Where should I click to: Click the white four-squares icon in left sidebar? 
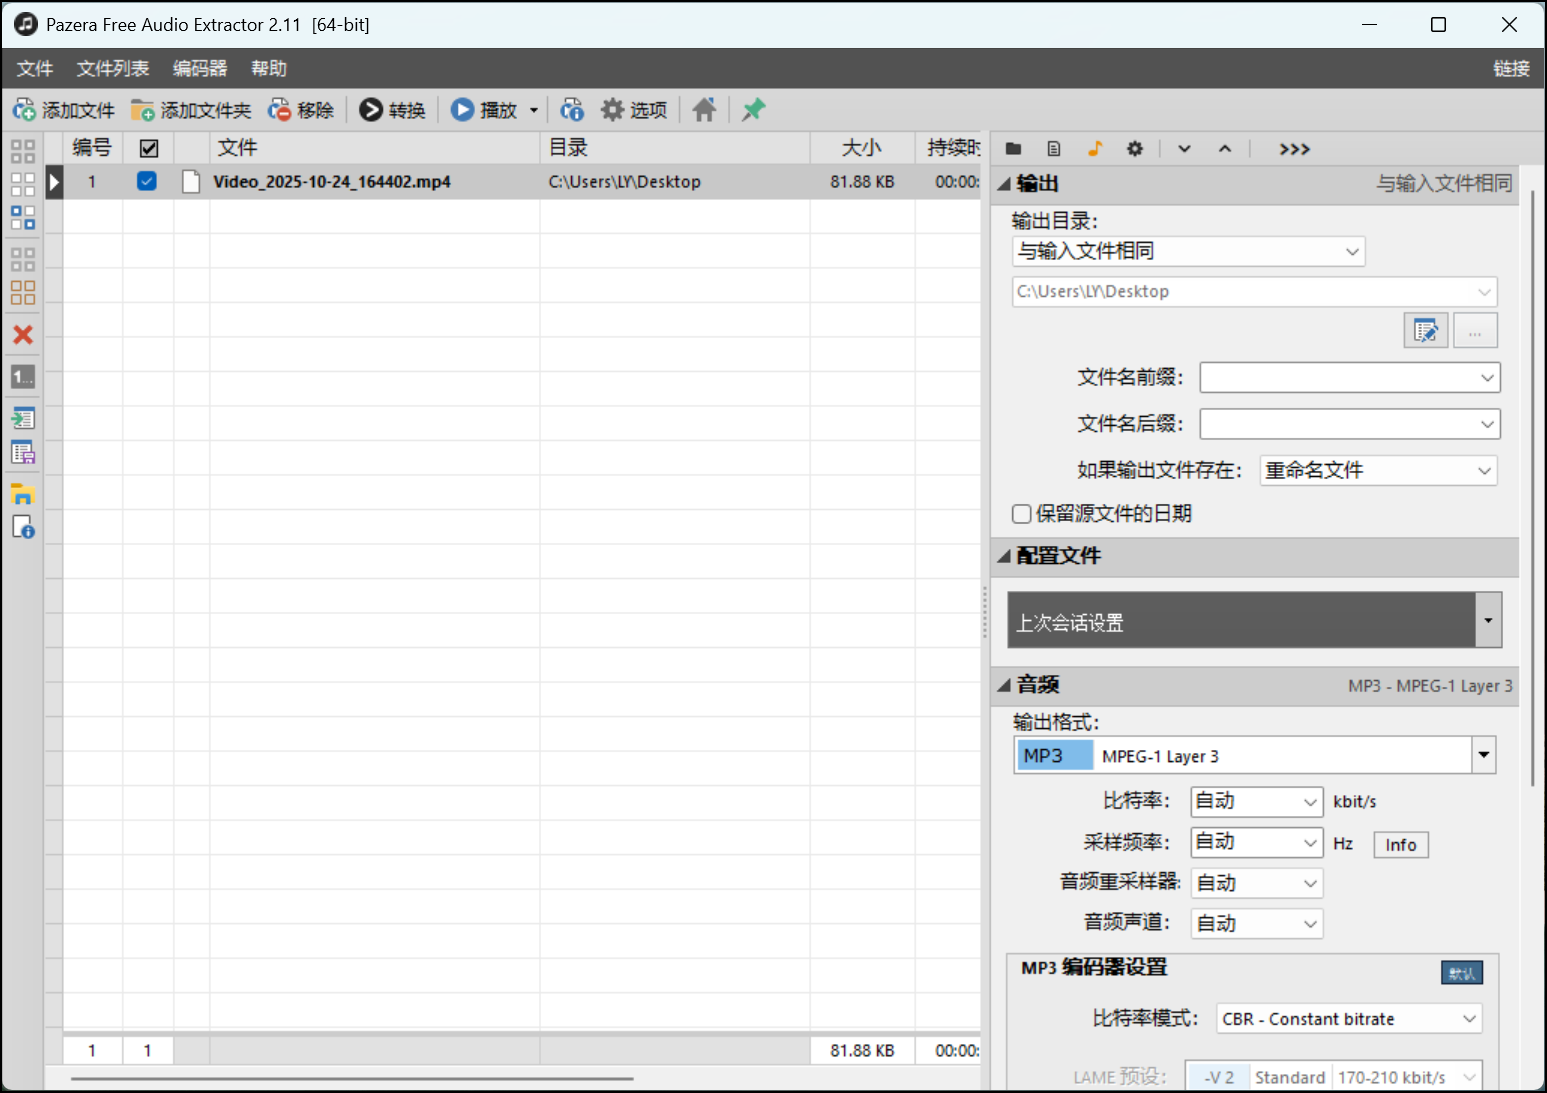pos(23,184)
